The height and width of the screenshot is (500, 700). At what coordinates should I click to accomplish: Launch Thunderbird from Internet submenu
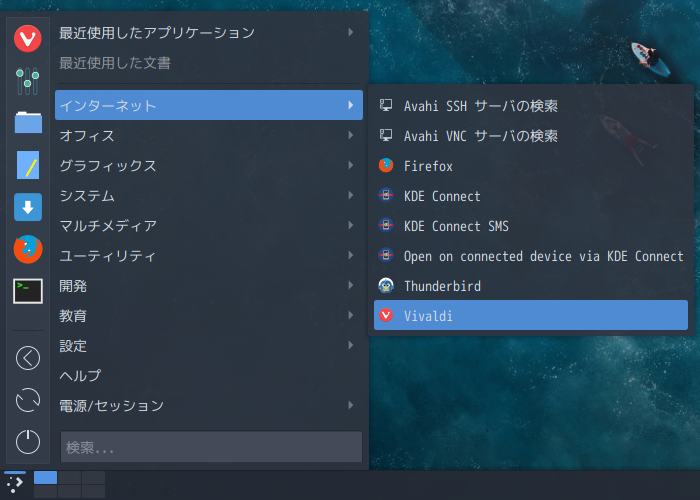(x=531, y=285)
